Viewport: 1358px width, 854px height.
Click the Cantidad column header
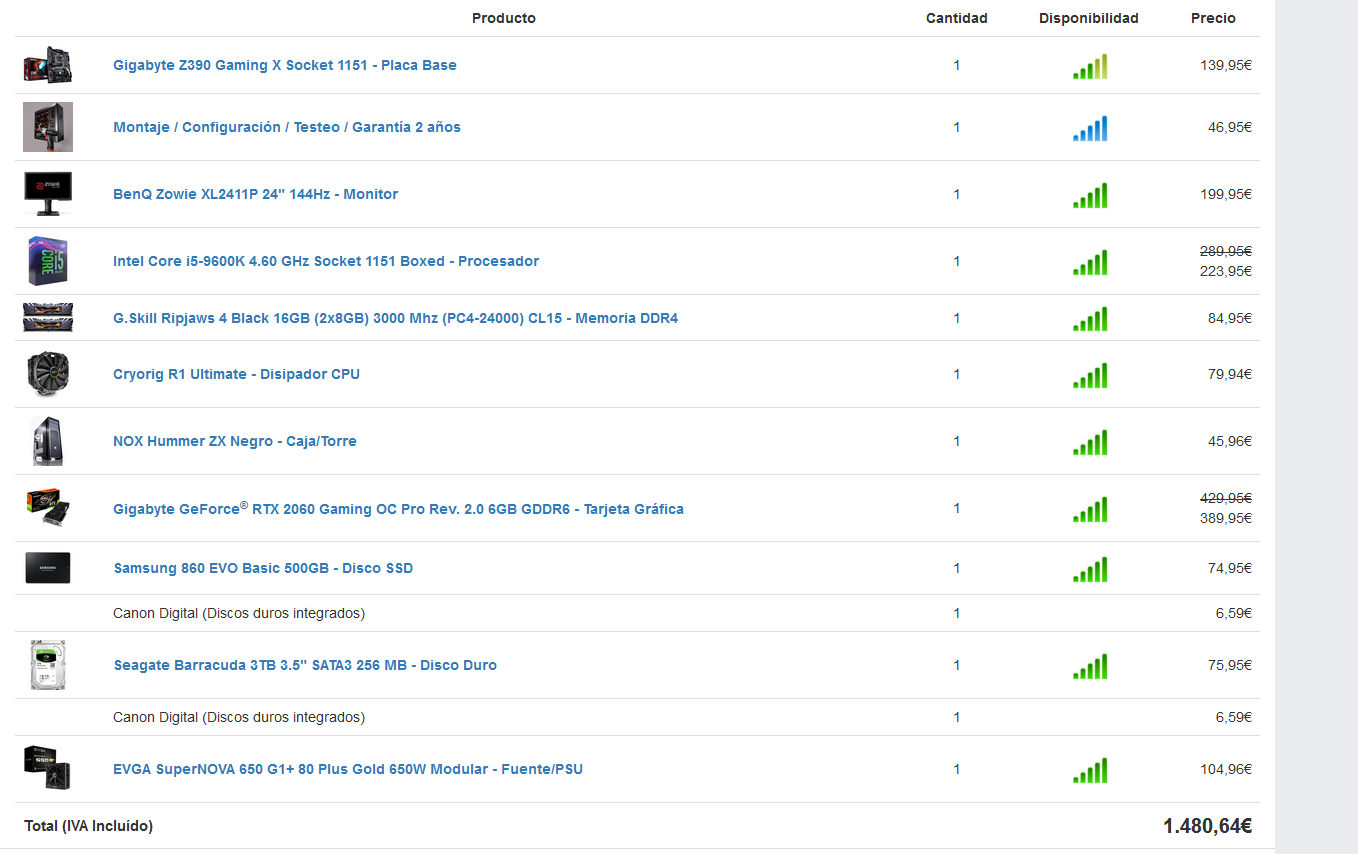(957, 18)
